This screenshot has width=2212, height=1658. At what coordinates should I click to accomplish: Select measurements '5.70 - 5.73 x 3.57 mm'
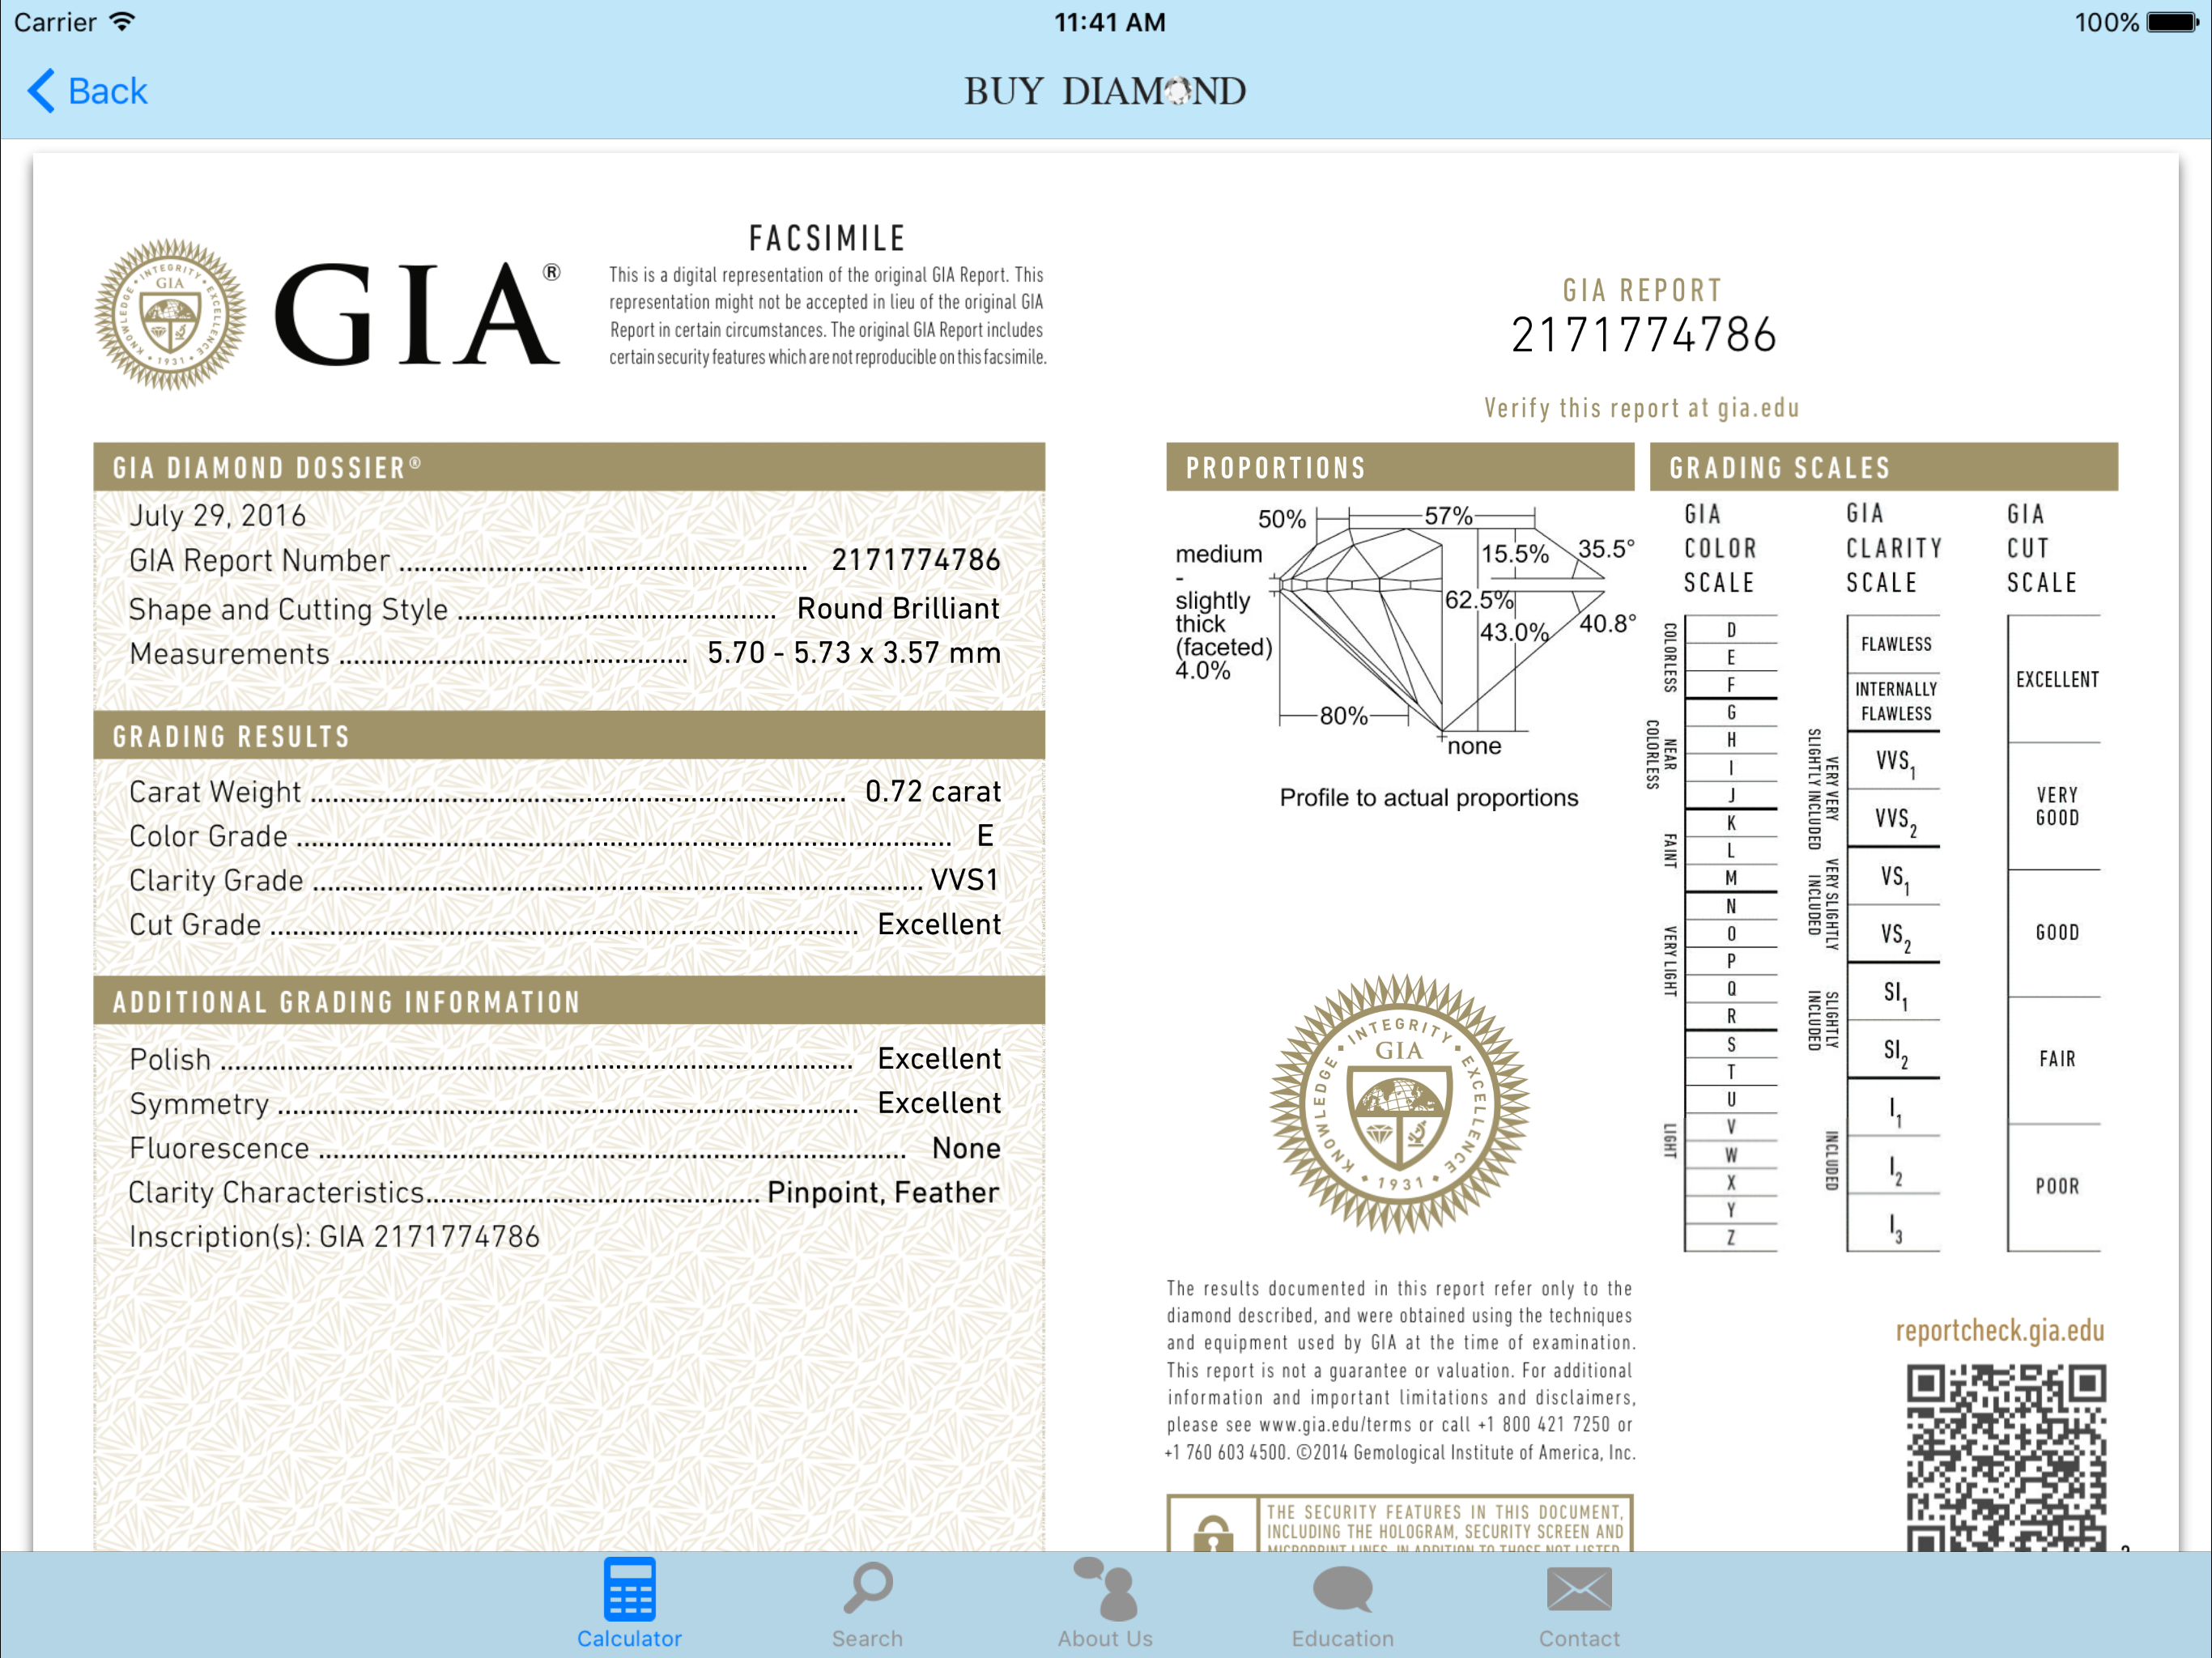854,653
